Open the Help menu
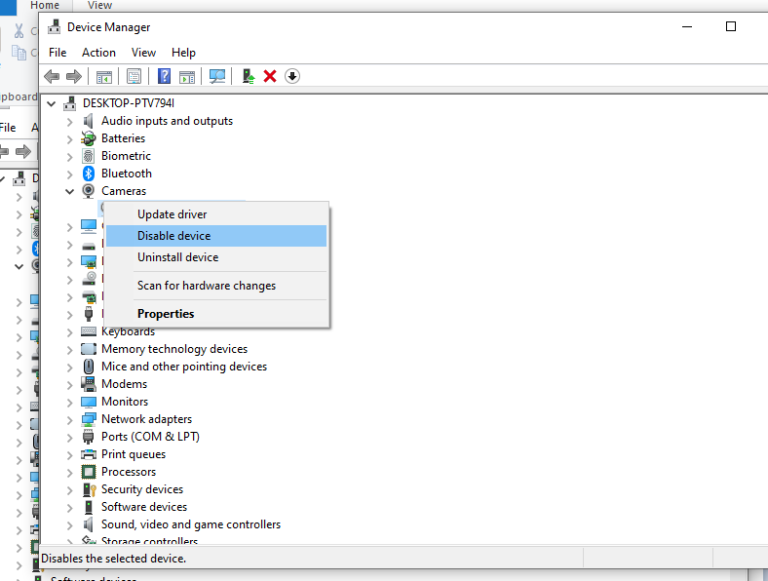This screenshot has height=581, width=768. (183, 52)
